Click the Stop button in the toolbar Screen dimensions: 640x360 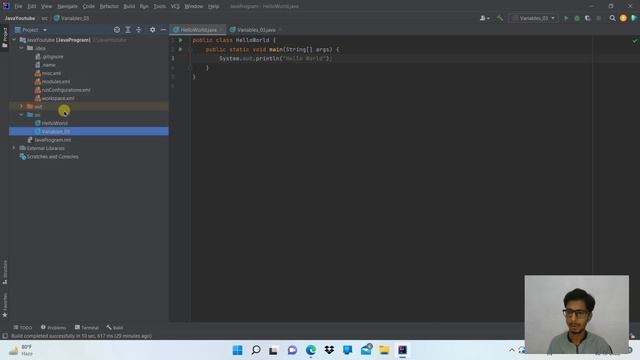(x=599, y=18)
